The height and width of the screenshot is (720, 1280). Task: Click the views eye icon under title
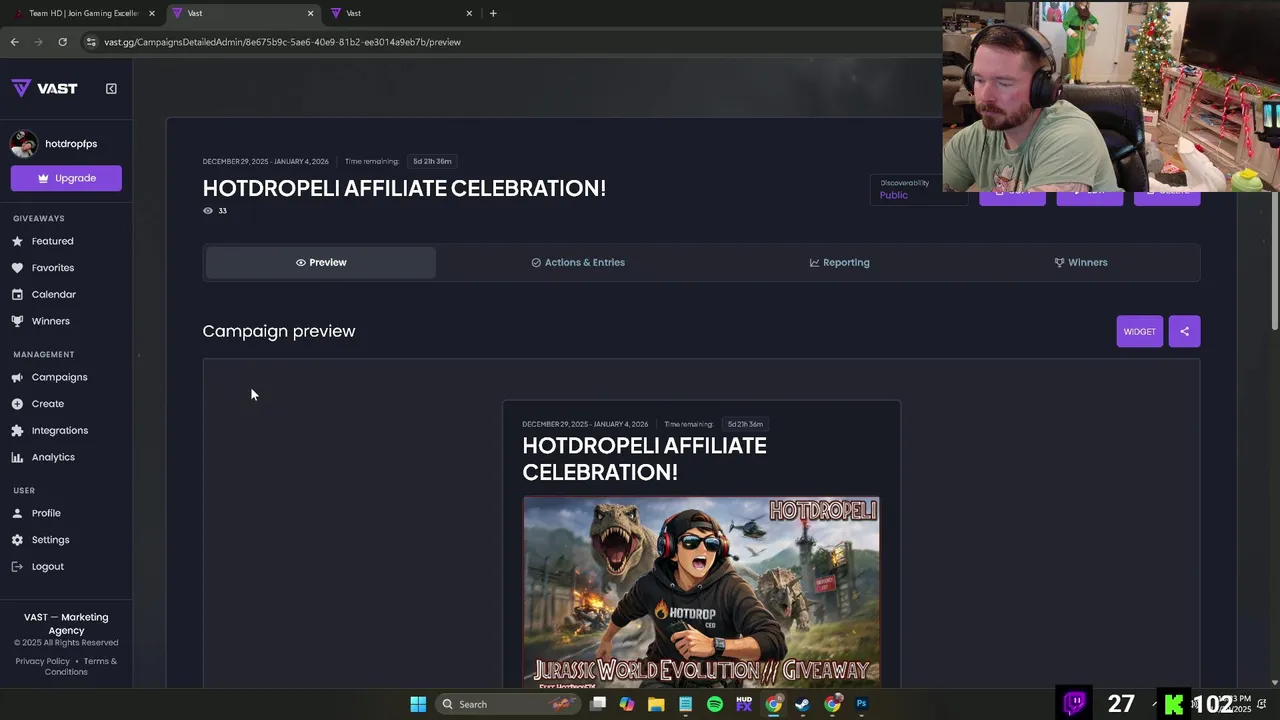tap(208, 211)
